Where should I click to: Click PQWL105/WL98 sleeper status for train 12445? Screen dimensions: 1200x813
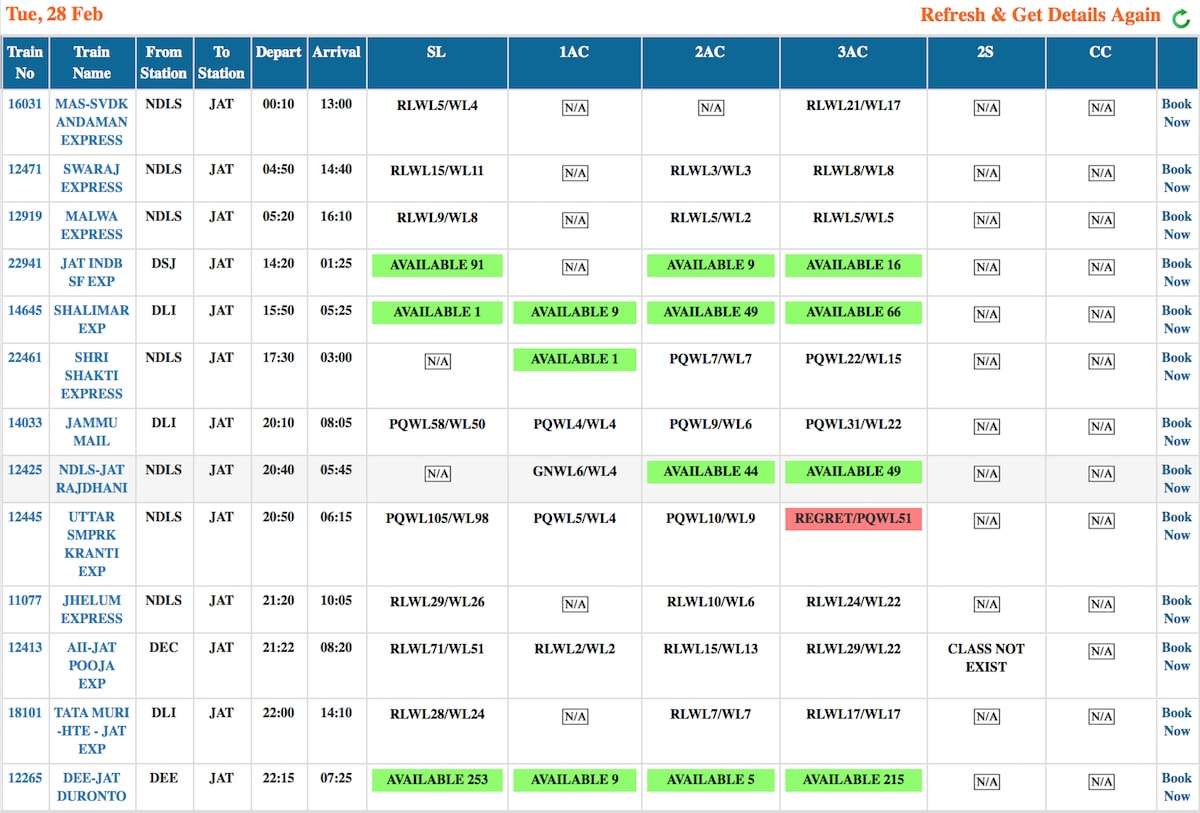[x=437, y=518]
